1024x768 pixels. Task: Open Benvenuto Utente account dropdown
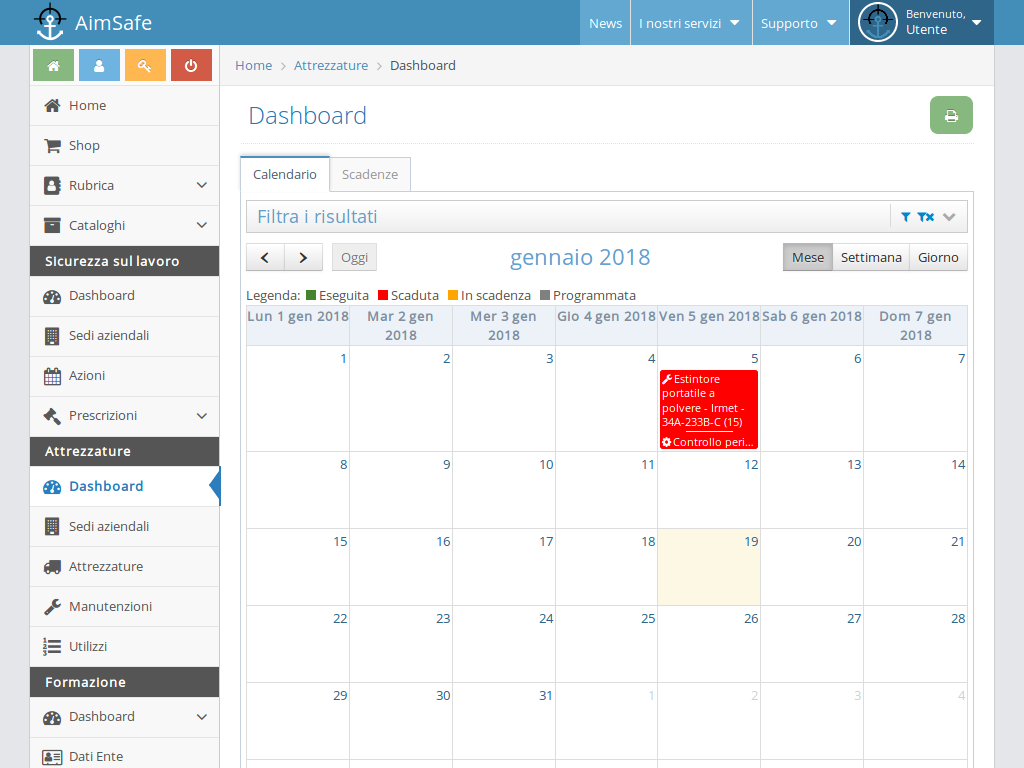921,23
